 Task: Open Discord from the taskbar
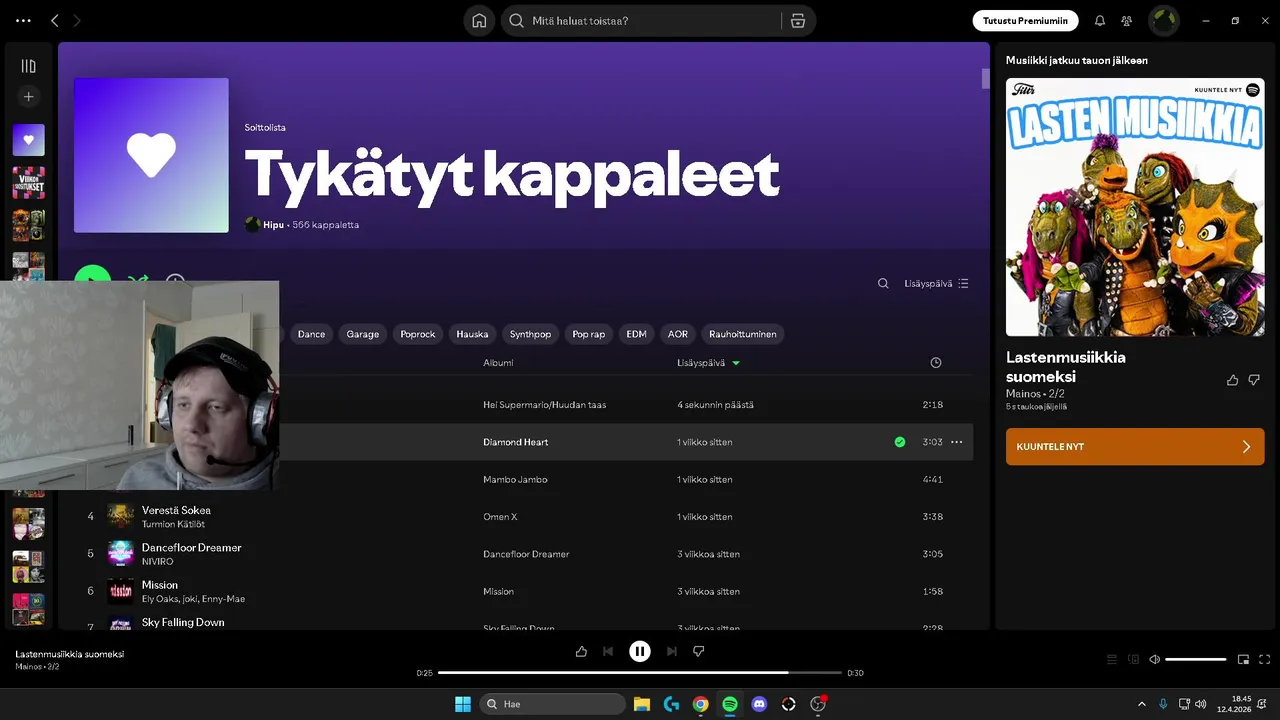click(x=759, y=704)
